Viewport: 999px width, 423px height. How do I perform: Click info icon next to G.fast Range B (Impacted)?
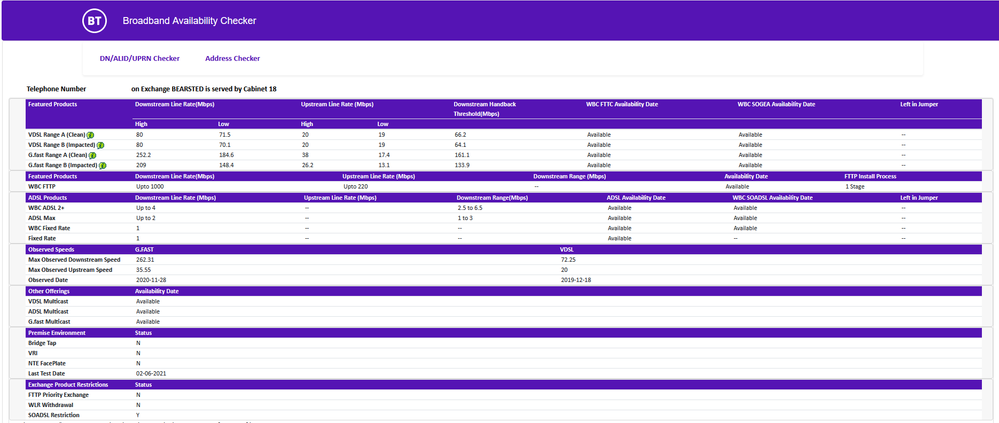pyautogui.click(x=102, y=165)
